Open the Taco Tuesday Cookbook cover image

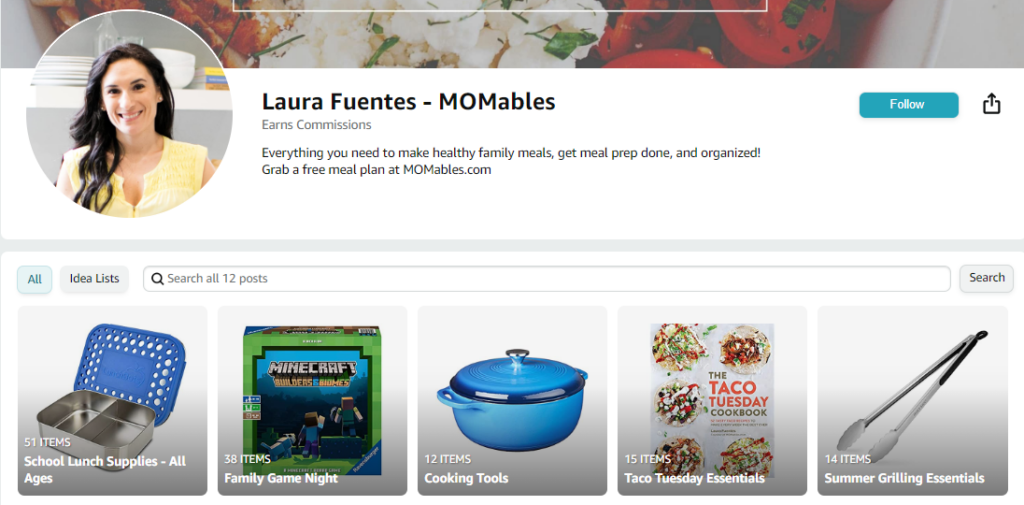pos(712,400)
